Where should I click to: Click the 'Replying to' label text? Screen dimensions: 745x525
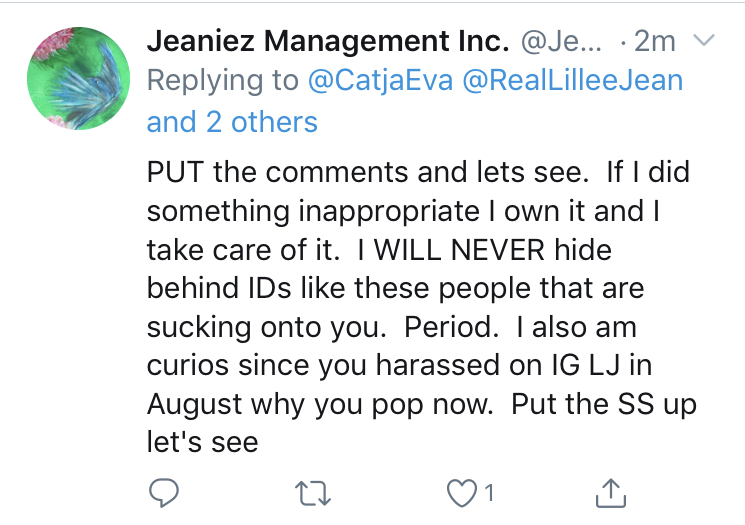pyautogui.click(x=223, y=81)
